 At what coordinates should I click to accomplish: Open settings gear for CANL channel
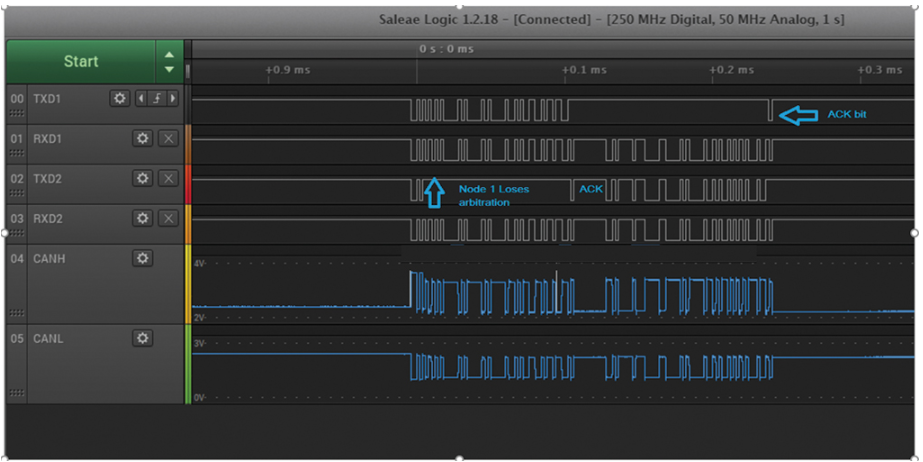pyautogui.click(x=142, y=338)
